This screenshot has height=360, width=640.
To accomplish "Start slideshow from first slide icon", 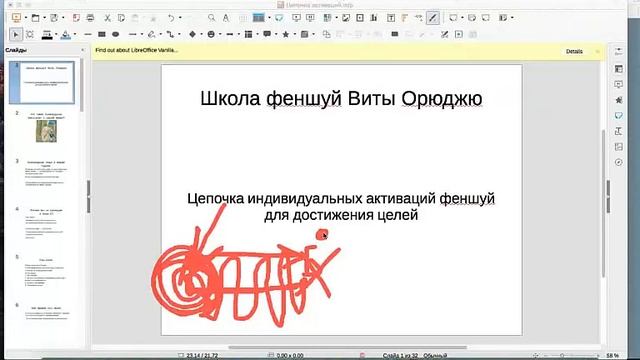I will tap(296, 18).
